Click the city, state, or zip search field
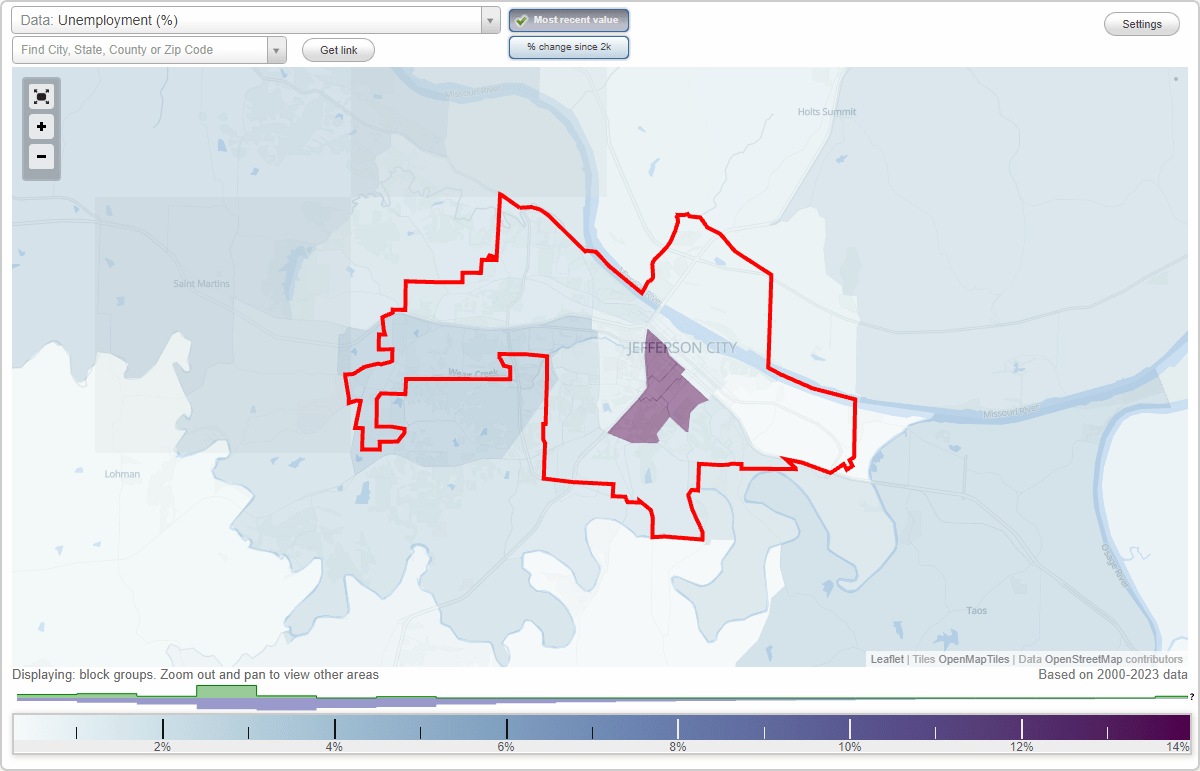Screen dimensions: 1200x771 tap(140, 49)
